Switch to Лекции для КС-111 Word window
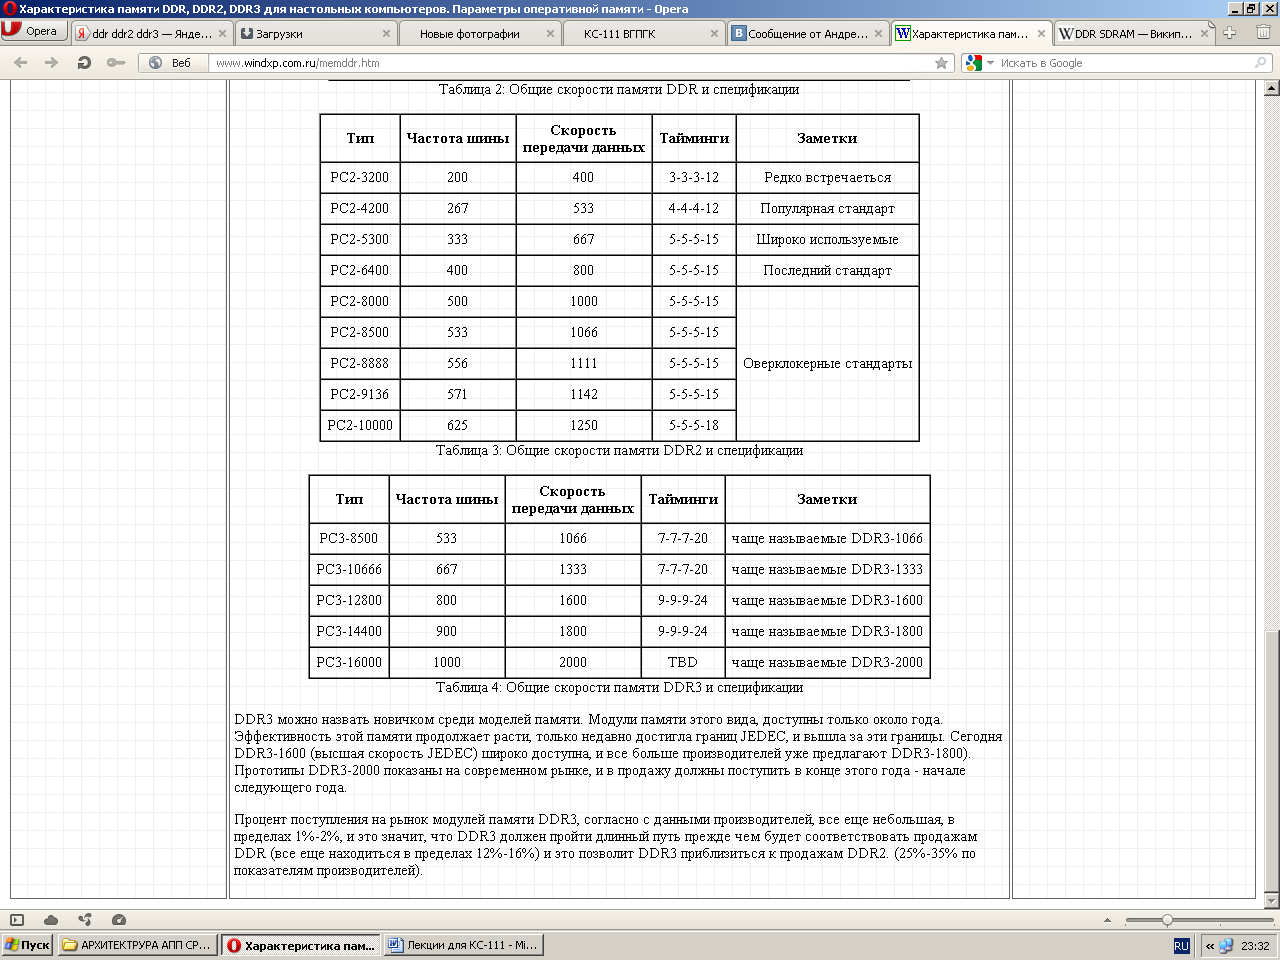The height and width of the screenshot is (960, 1280). click(x=463, y=945)
